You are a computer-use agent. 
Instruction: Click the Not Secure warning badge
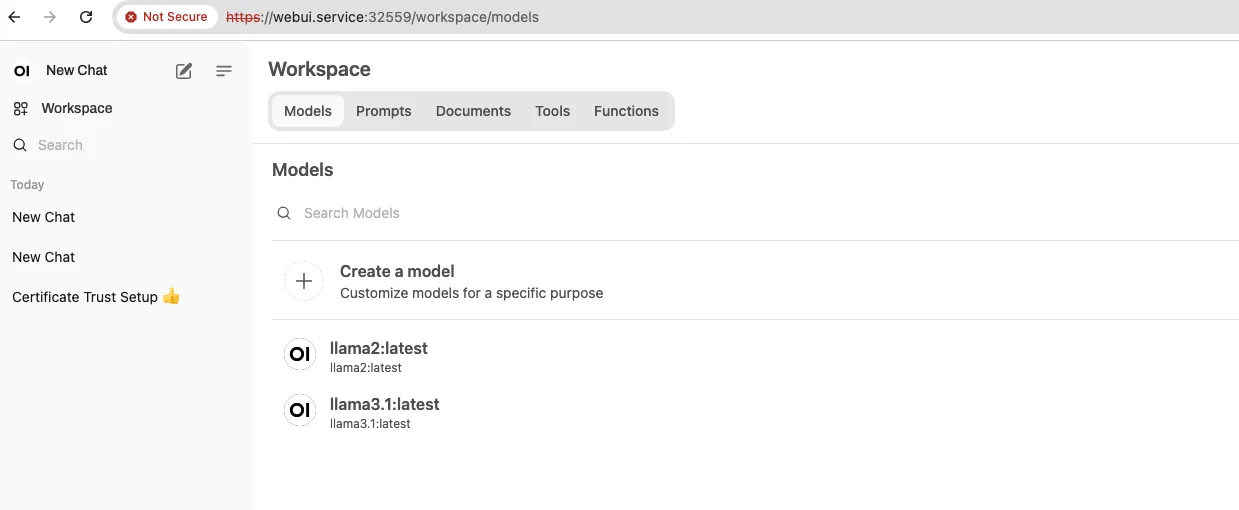(166, 17)
